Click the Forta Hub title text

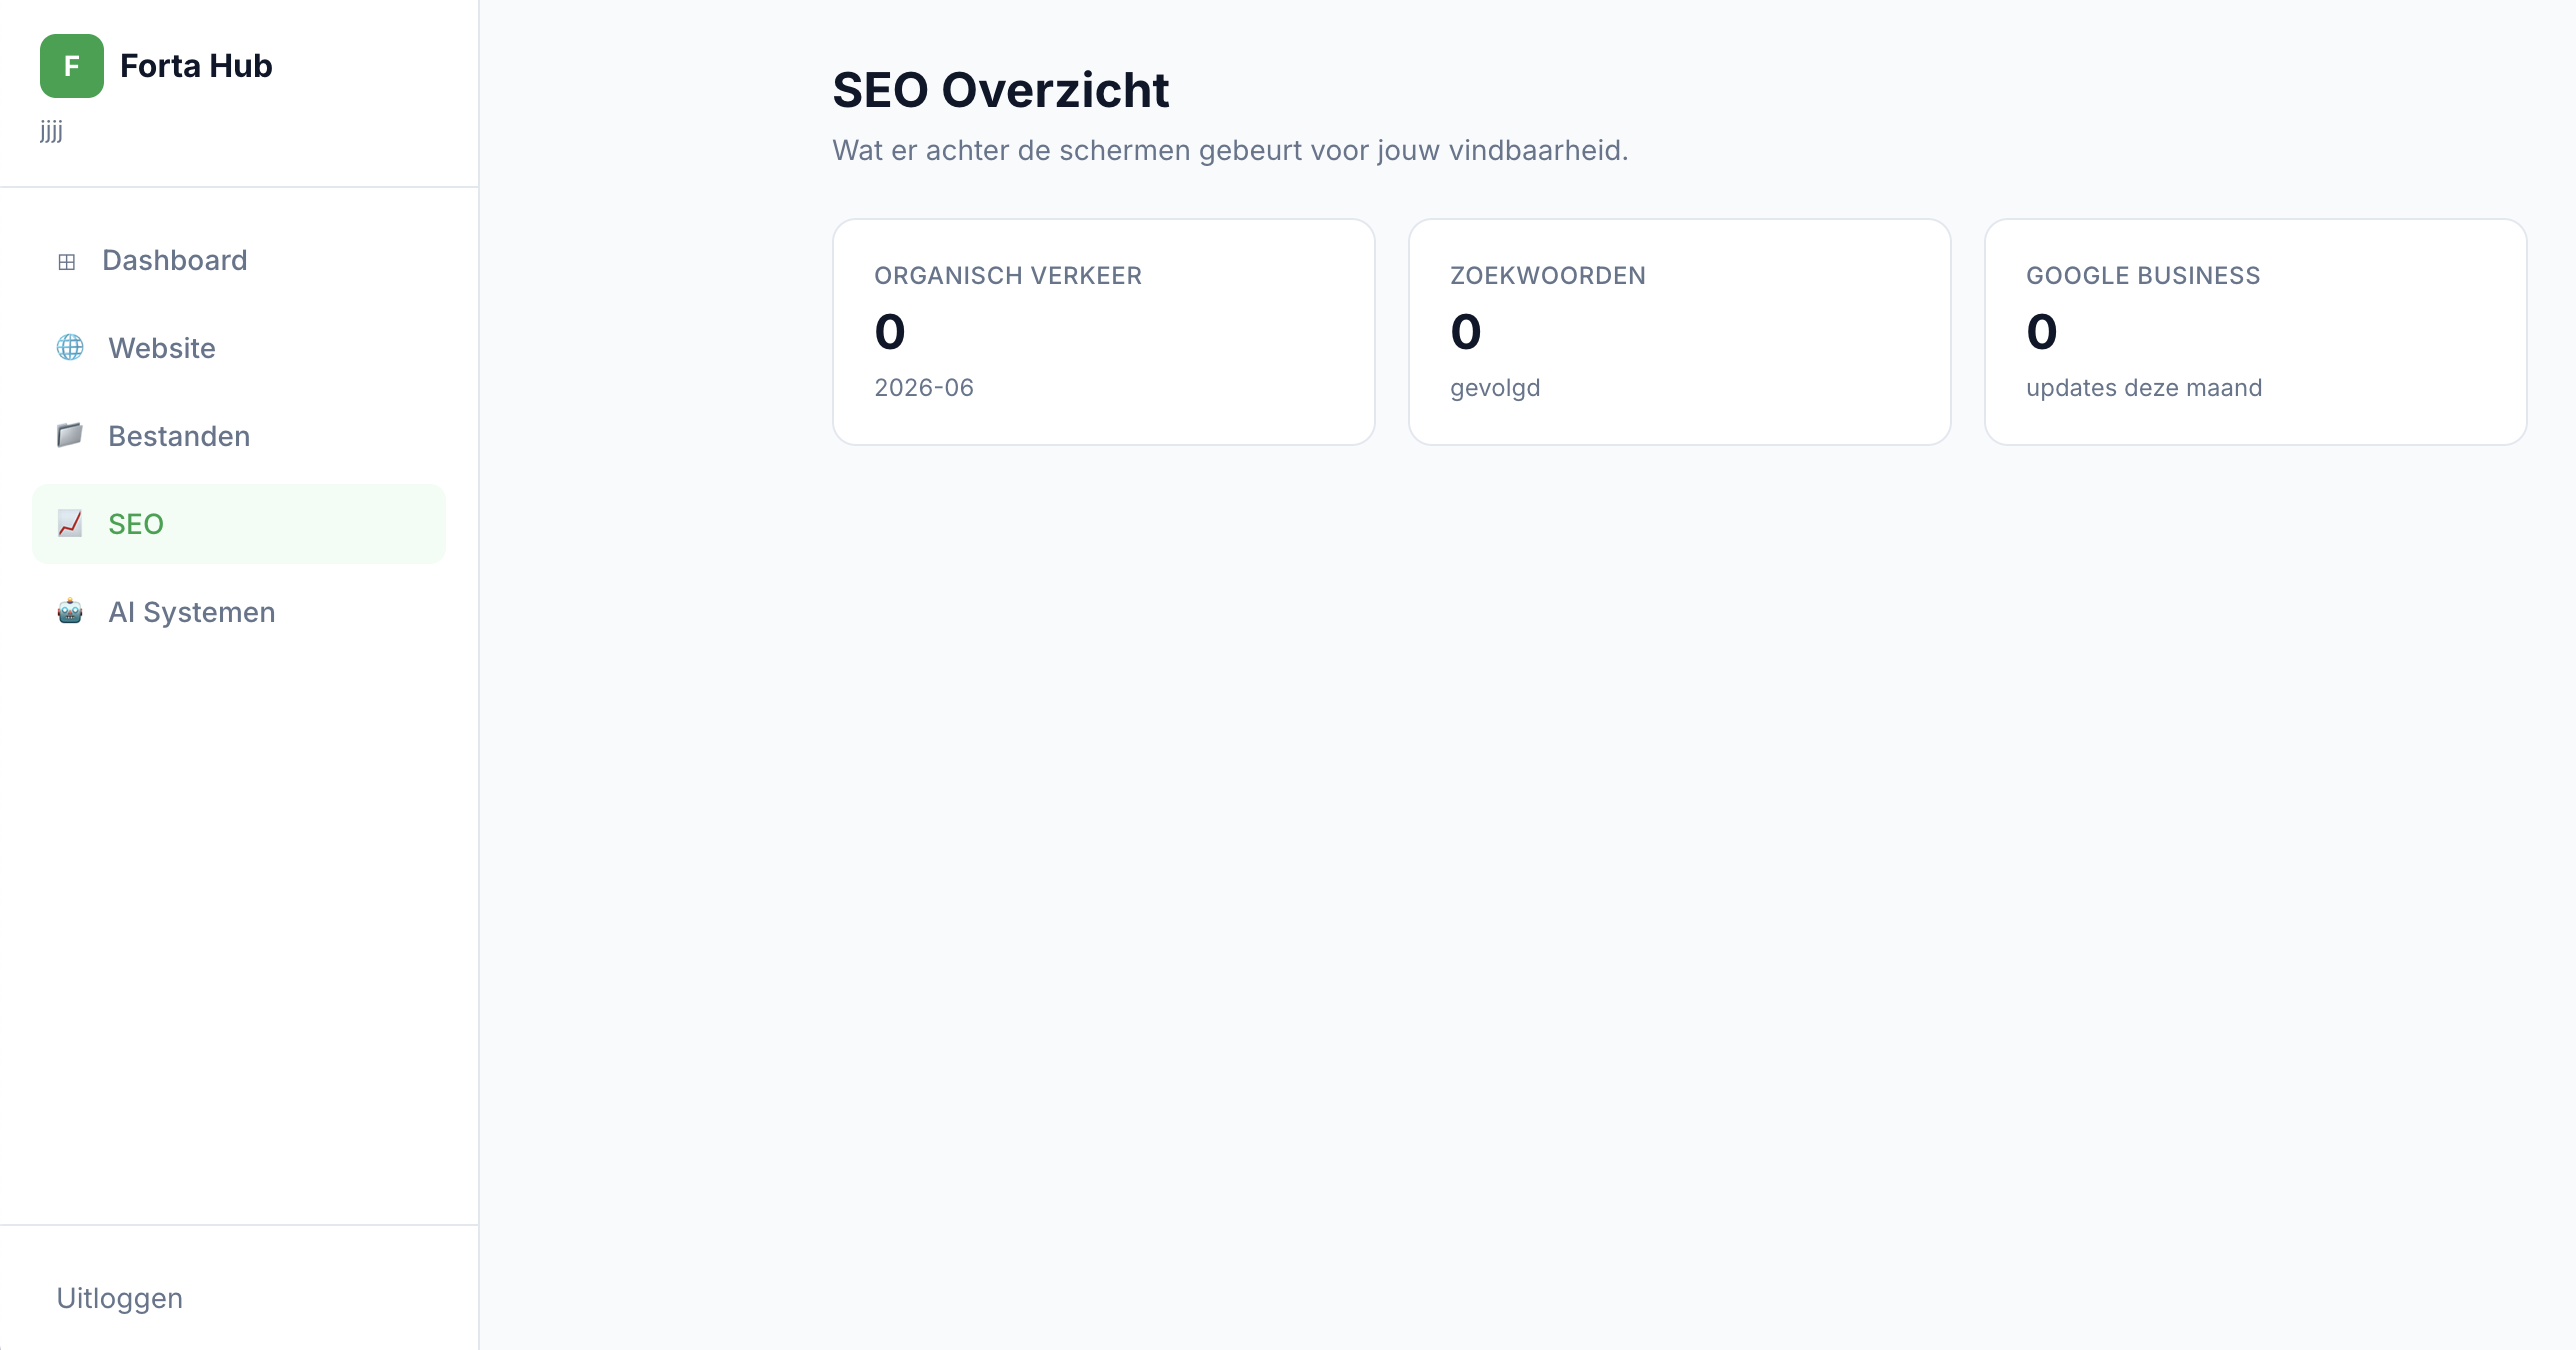196,66
